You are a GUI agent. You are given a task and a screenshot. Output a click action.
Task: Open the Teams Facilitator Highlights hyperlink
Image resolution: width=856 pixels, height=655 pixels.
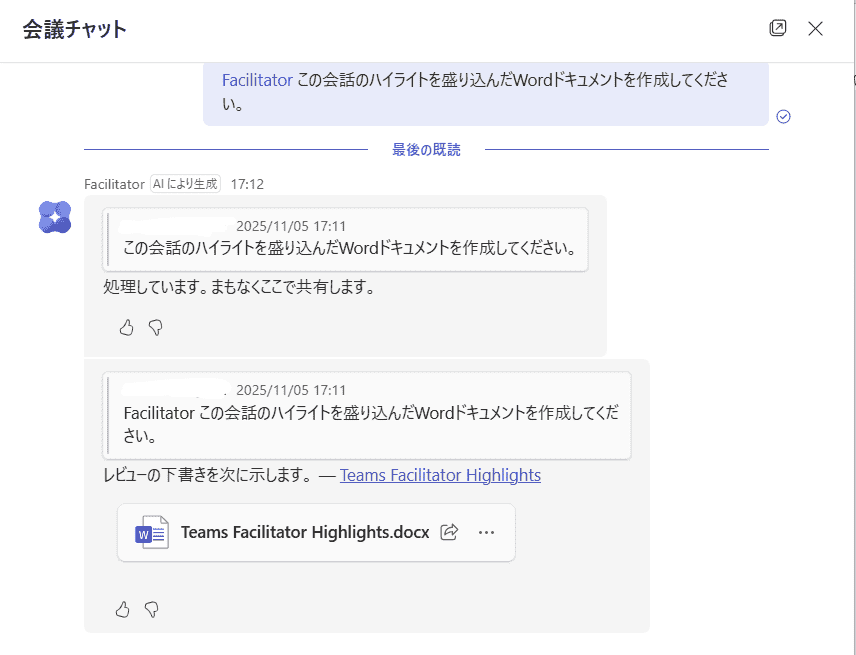[440, 475]
